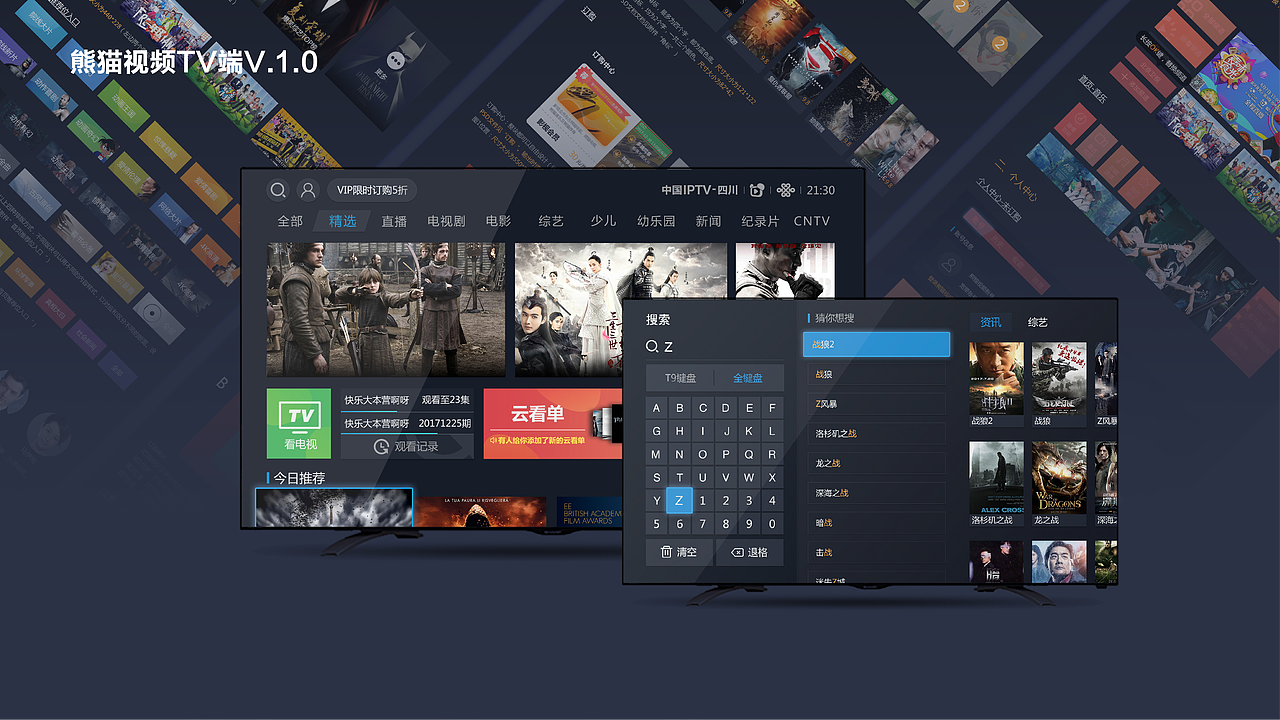The height and width of the screenshot is (720, 1280).
Task: Open the British Academy Film Awards thumbnail
Action: (590, 512)
